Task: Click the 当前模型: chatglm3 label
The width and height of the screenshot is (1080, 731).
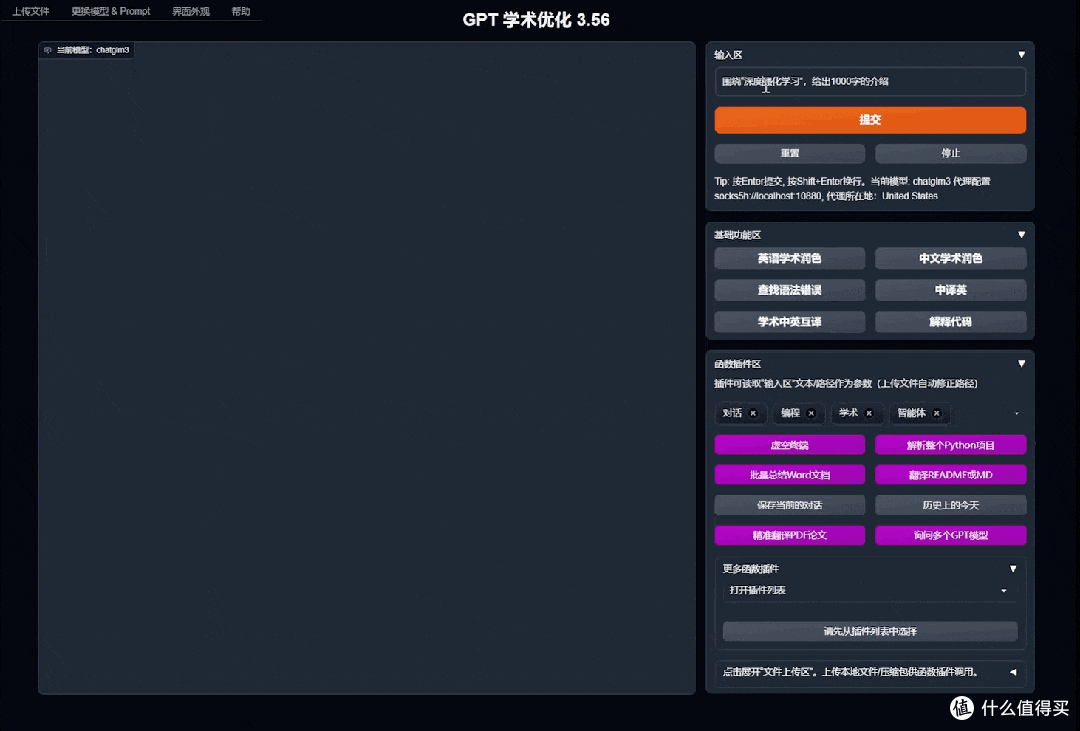Action: pos(93,50)
